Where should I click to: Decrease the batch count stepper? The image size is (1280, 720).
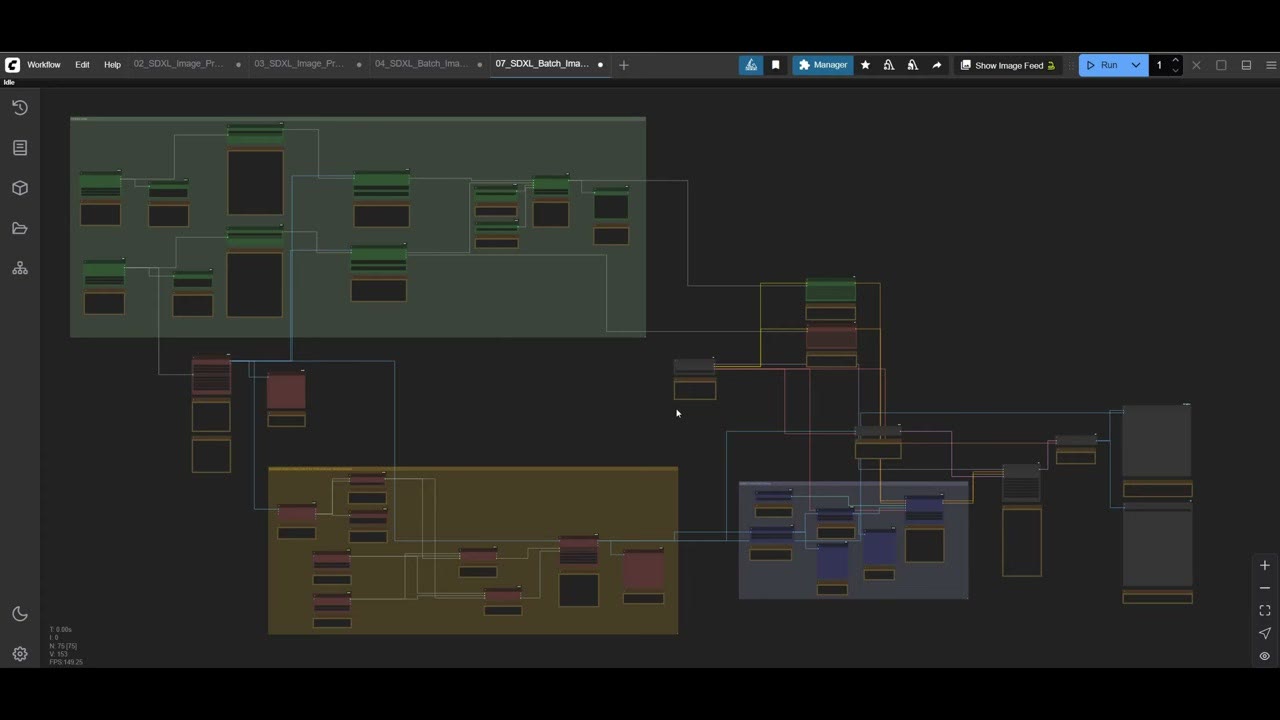coord(1176,70)
